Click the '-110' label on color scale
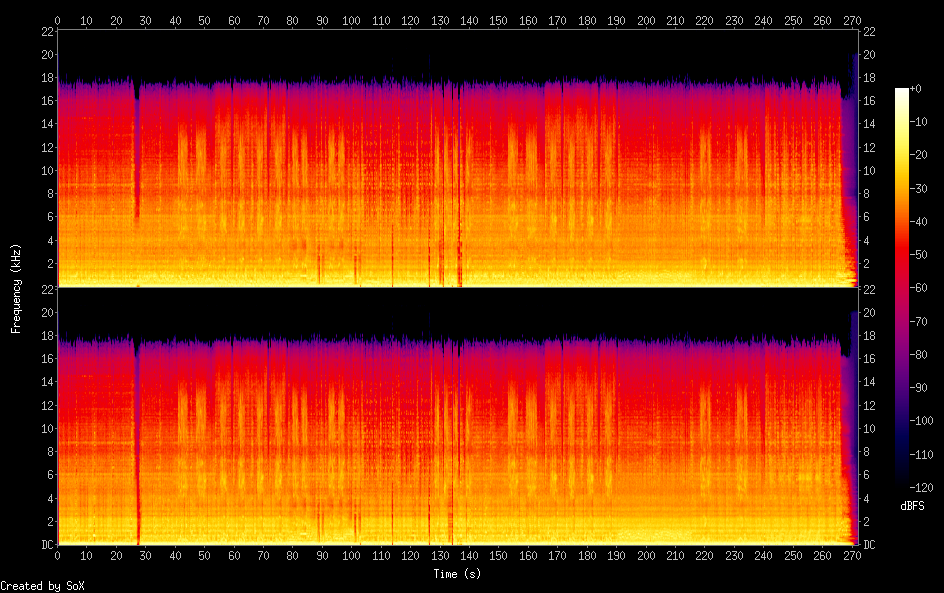 click(922, 455)
